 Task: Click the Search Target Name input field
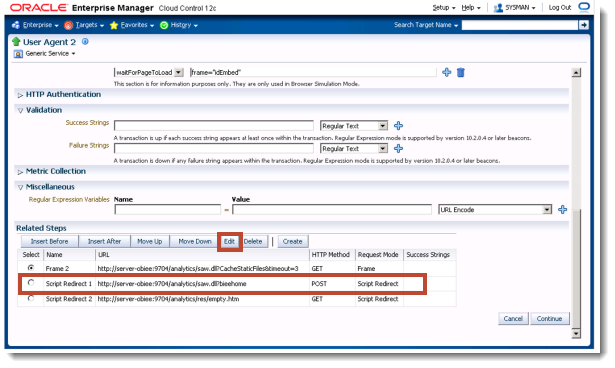coord(520,25)
